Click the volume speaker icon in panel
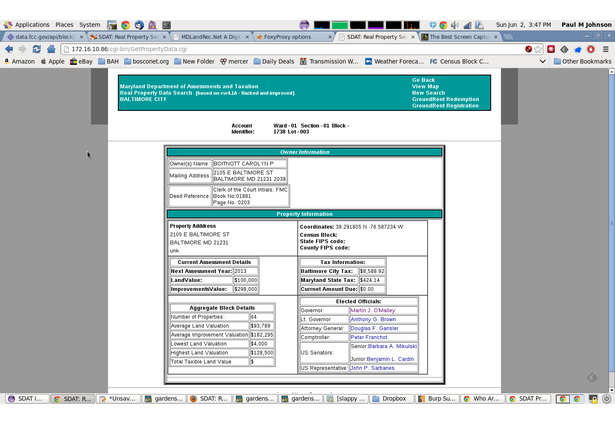The image size is (615, 424). point(455,25)
